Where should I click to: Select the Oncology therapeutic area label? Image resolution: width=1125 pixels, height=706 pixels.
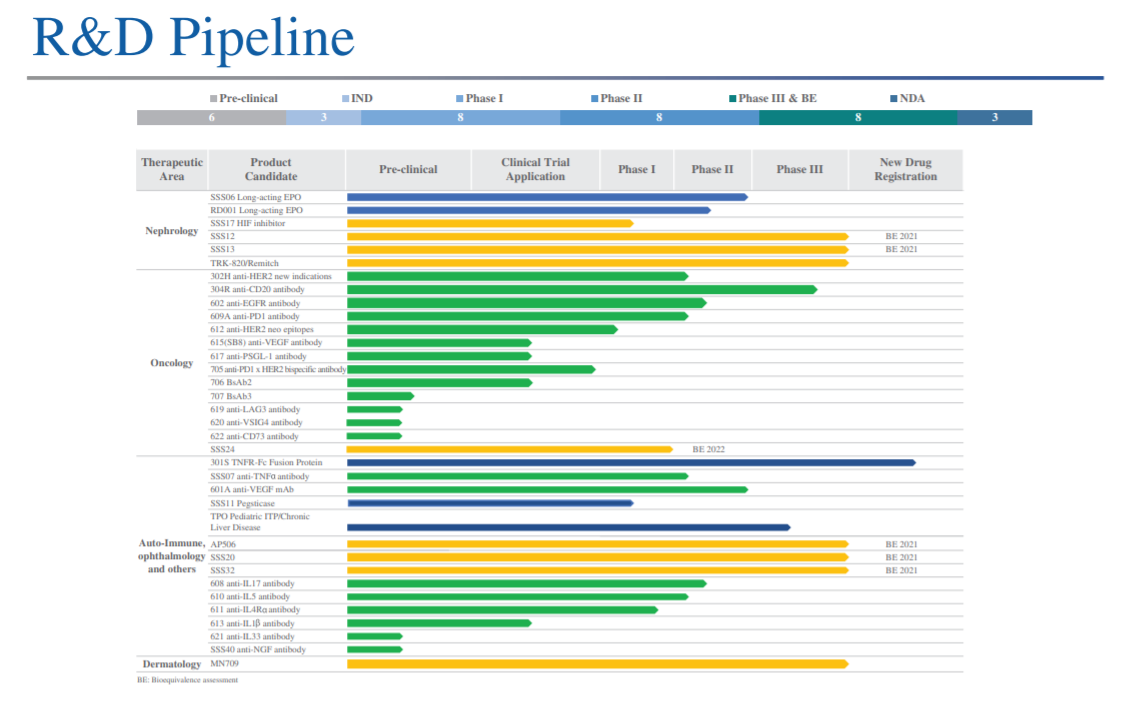172,363
